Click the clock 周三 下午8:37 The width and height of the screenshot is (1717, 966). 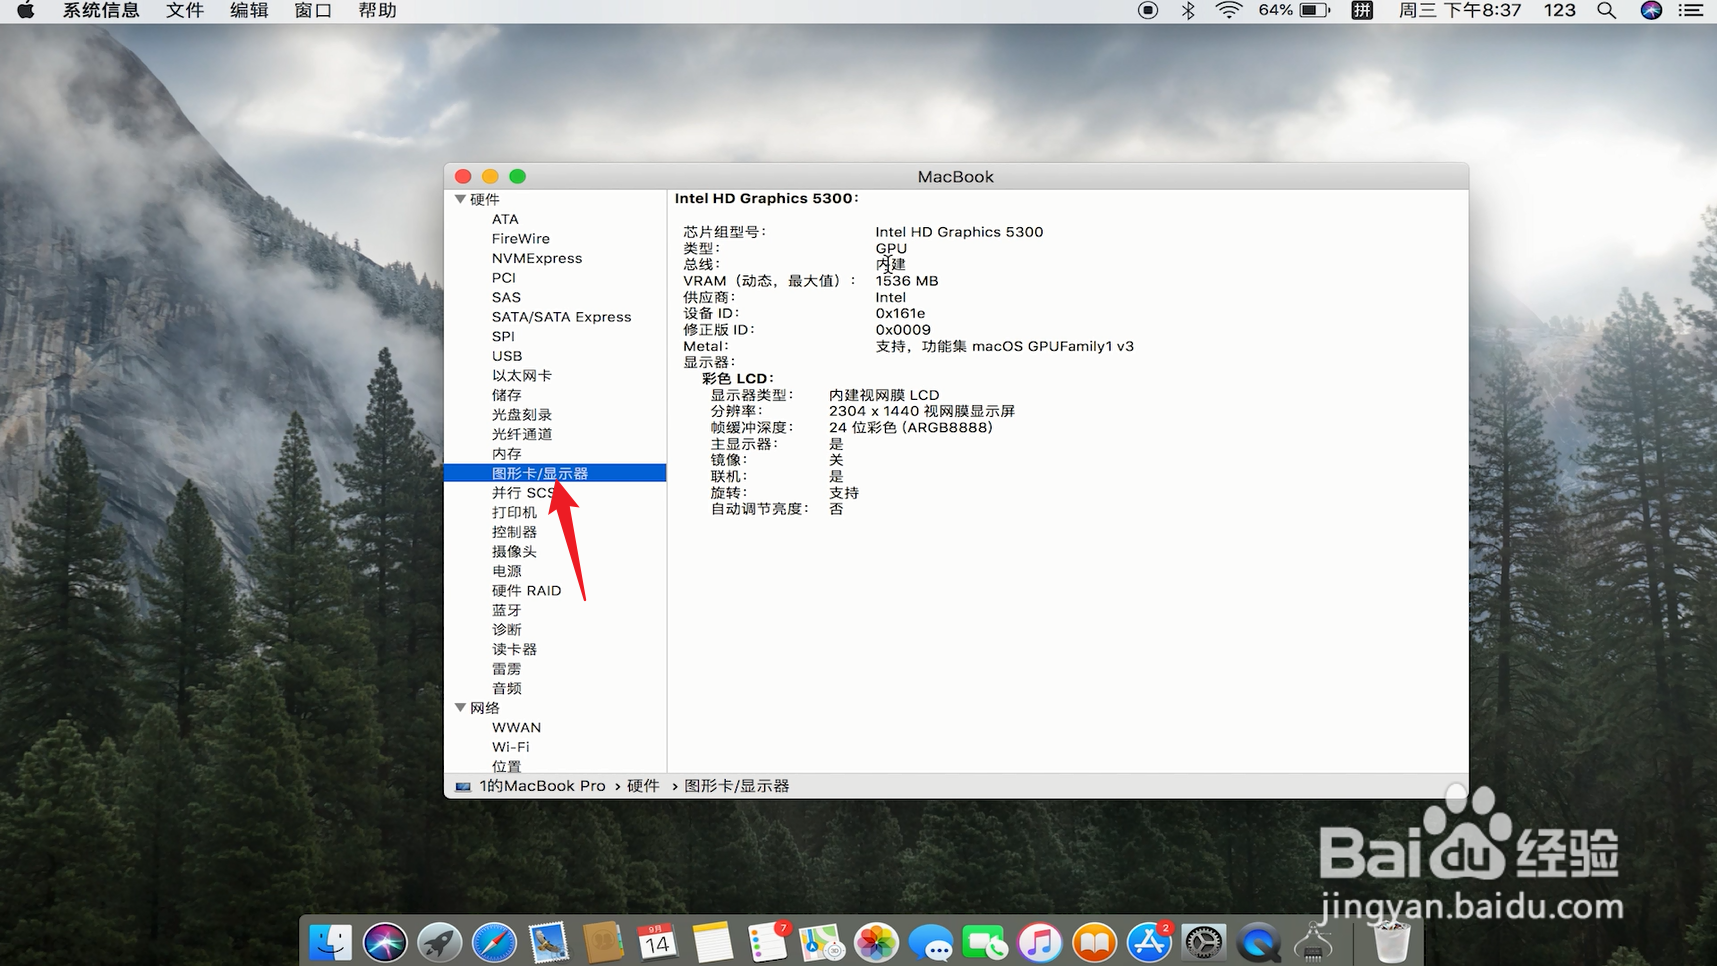tap(1459, 11)
